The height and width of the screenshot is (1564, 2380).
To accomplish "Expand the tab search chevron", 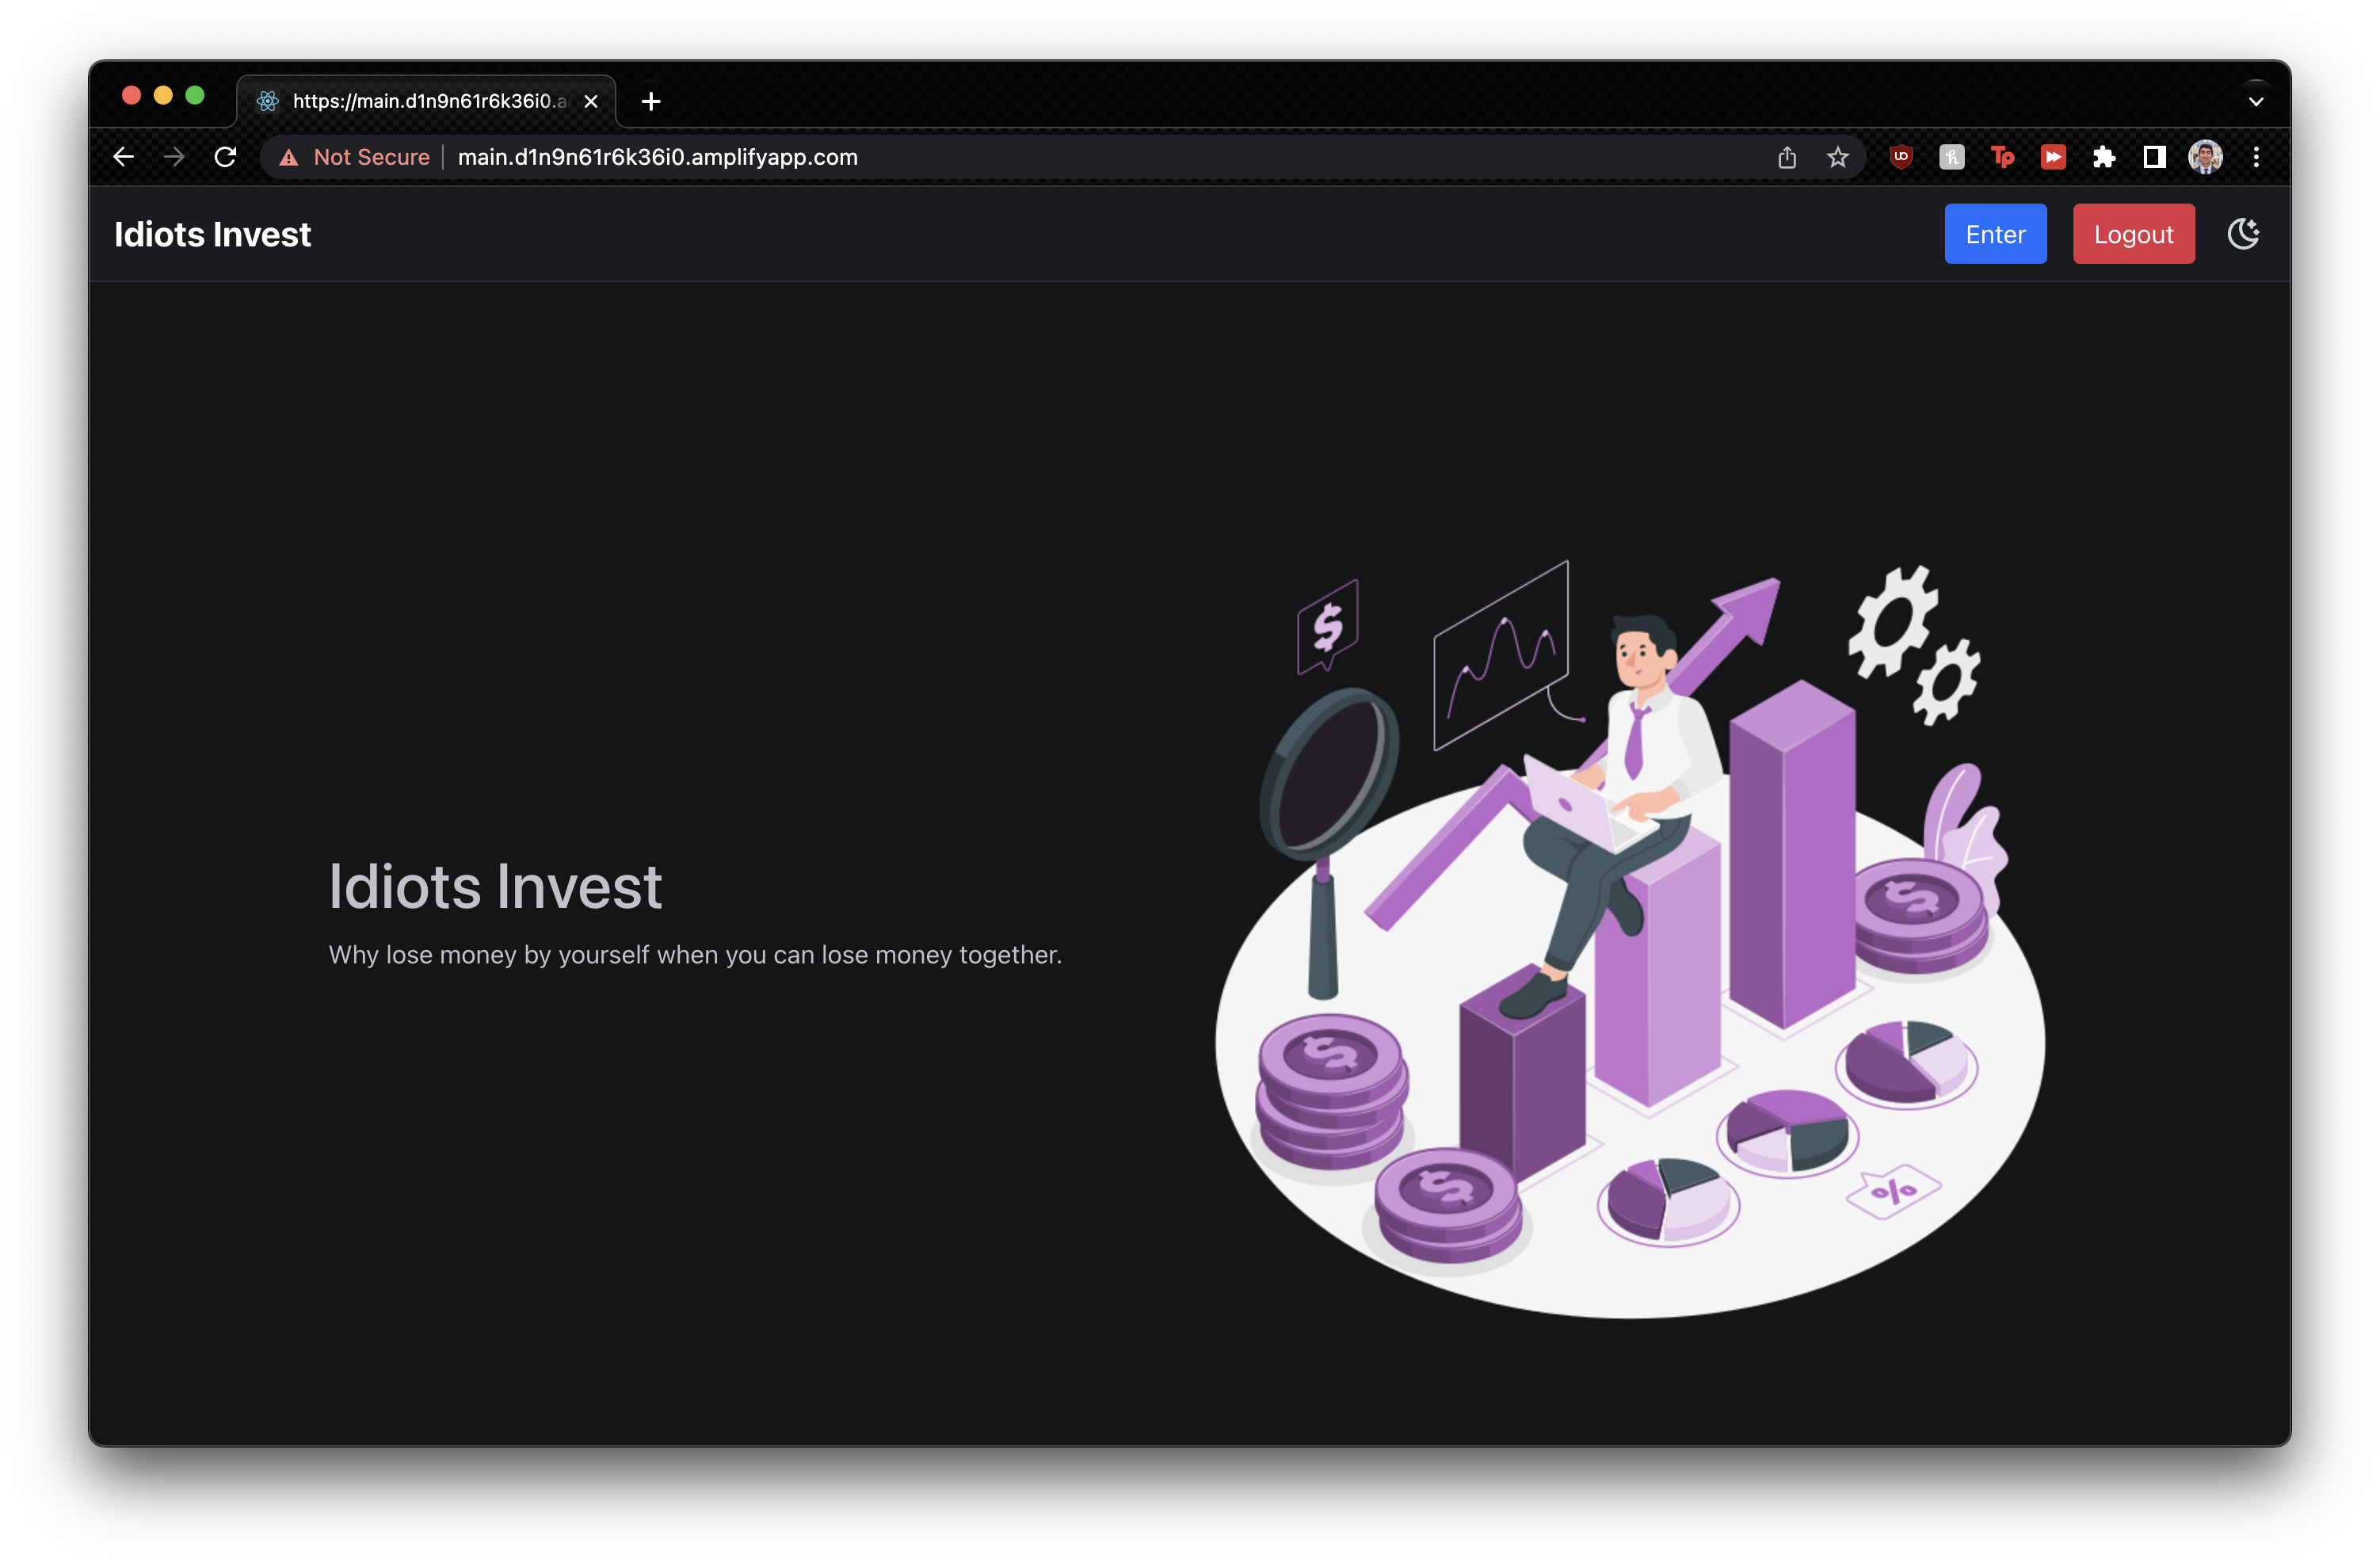I will [2256, 101].
